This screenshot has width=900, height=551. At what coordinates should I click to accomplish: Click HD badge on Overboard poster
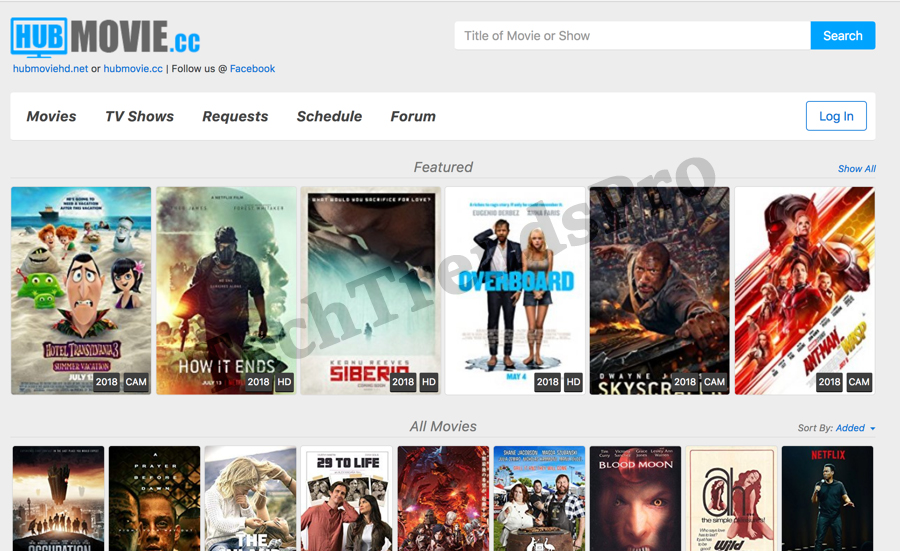[573, 382]
